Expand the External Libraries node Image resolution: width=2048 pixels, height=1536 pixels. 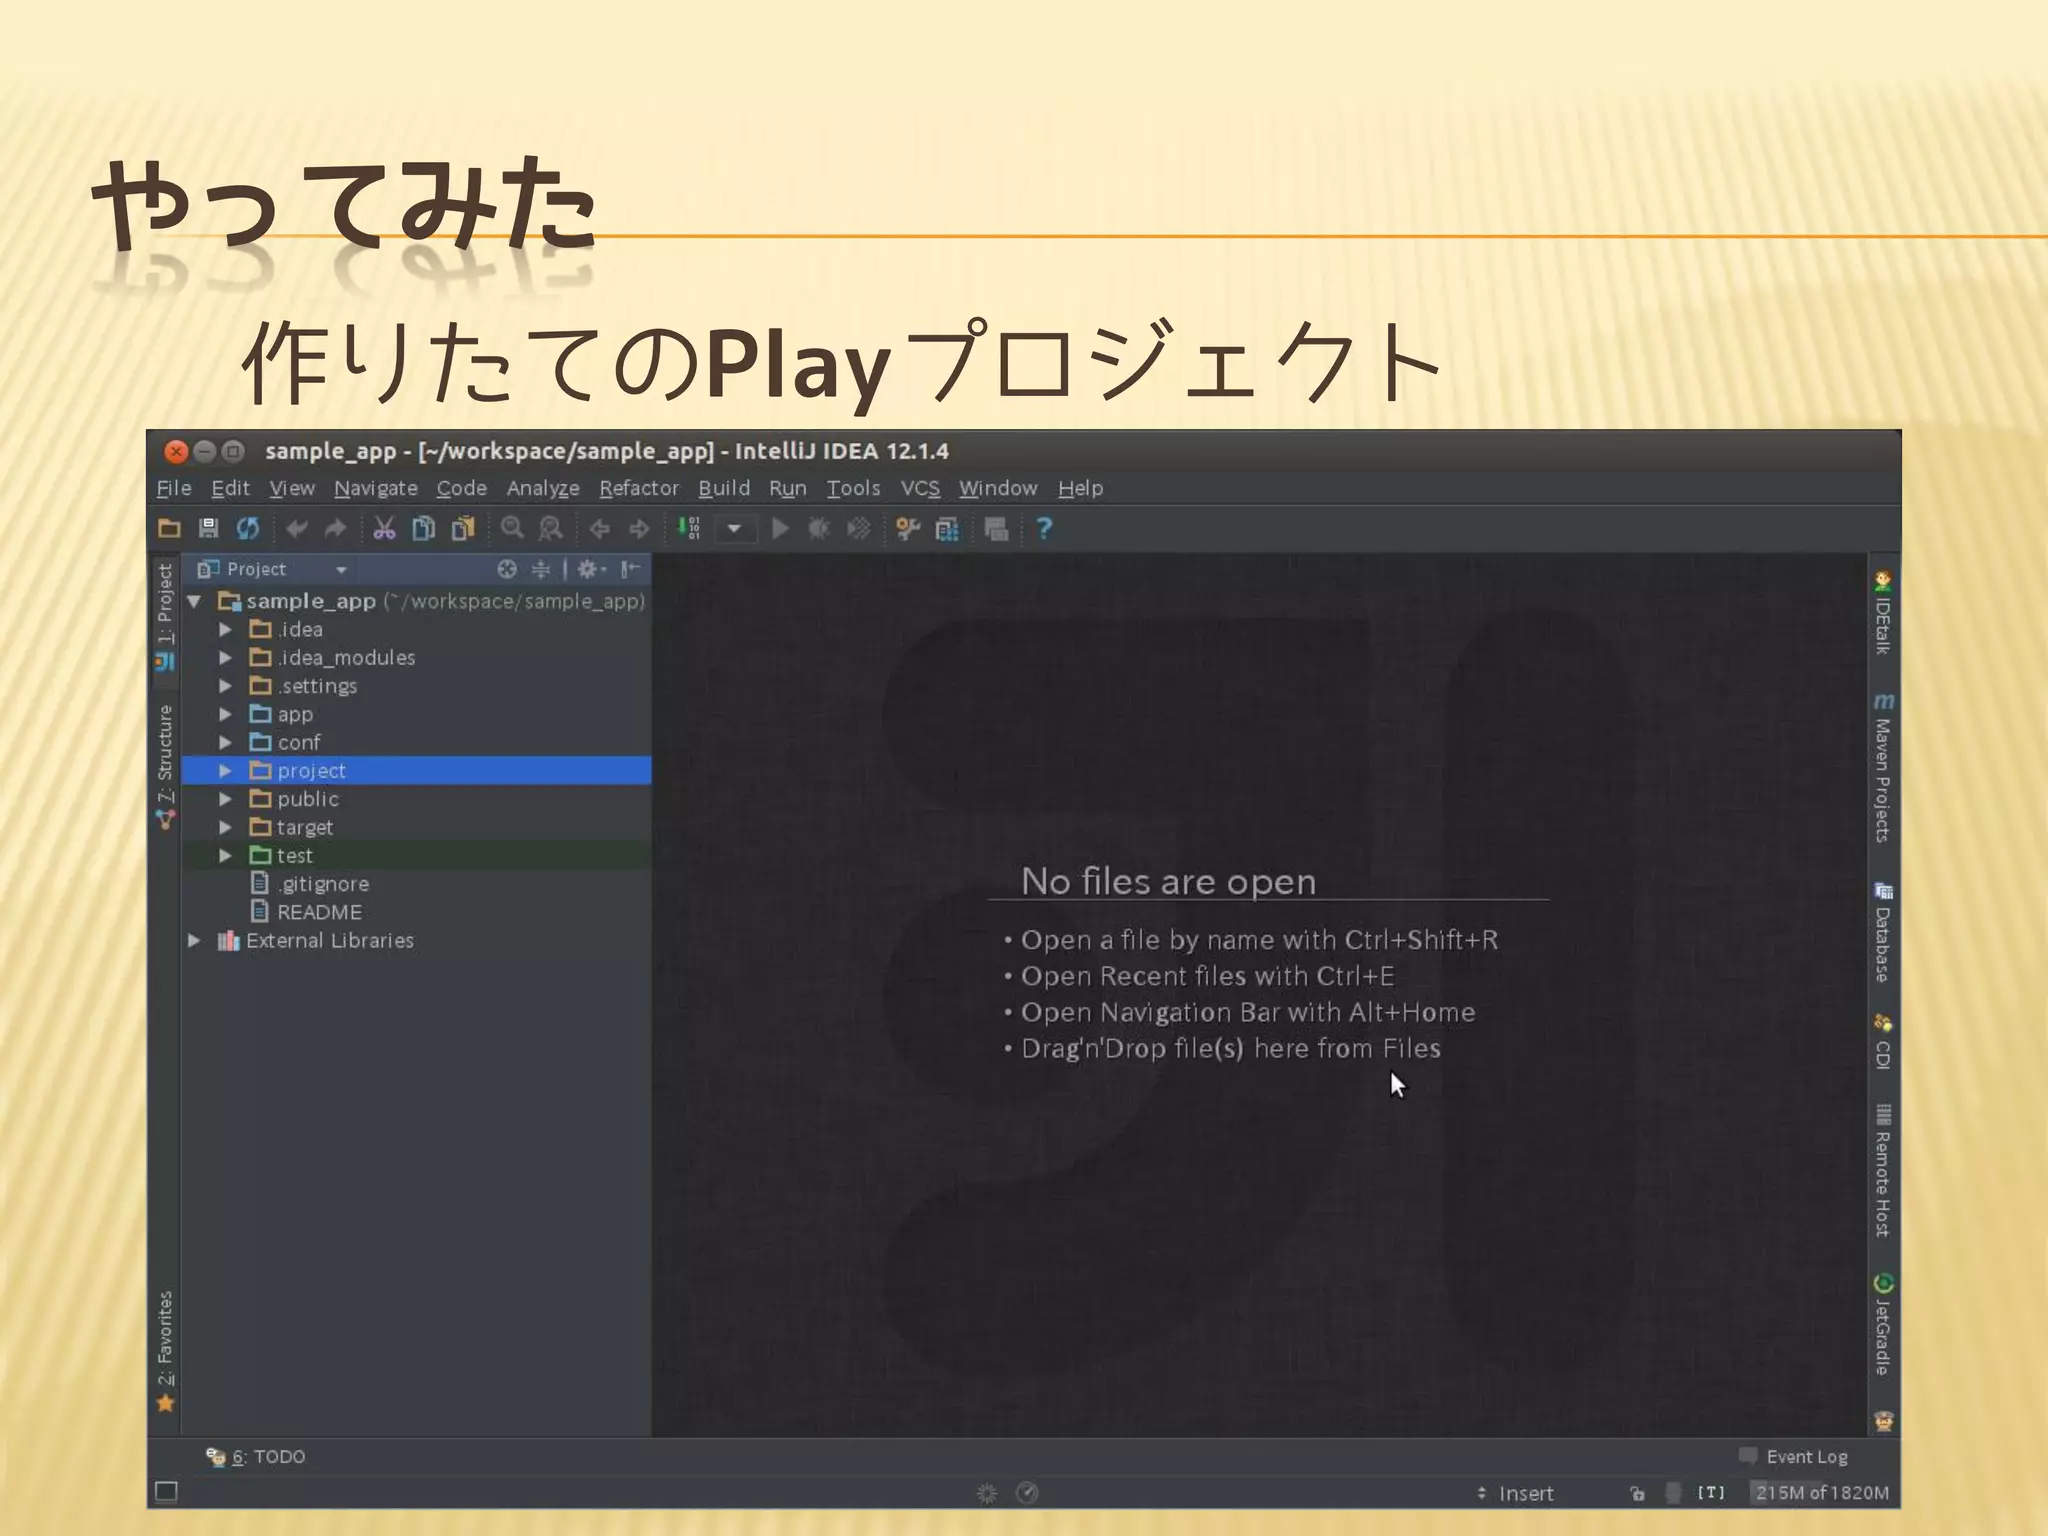195,940
